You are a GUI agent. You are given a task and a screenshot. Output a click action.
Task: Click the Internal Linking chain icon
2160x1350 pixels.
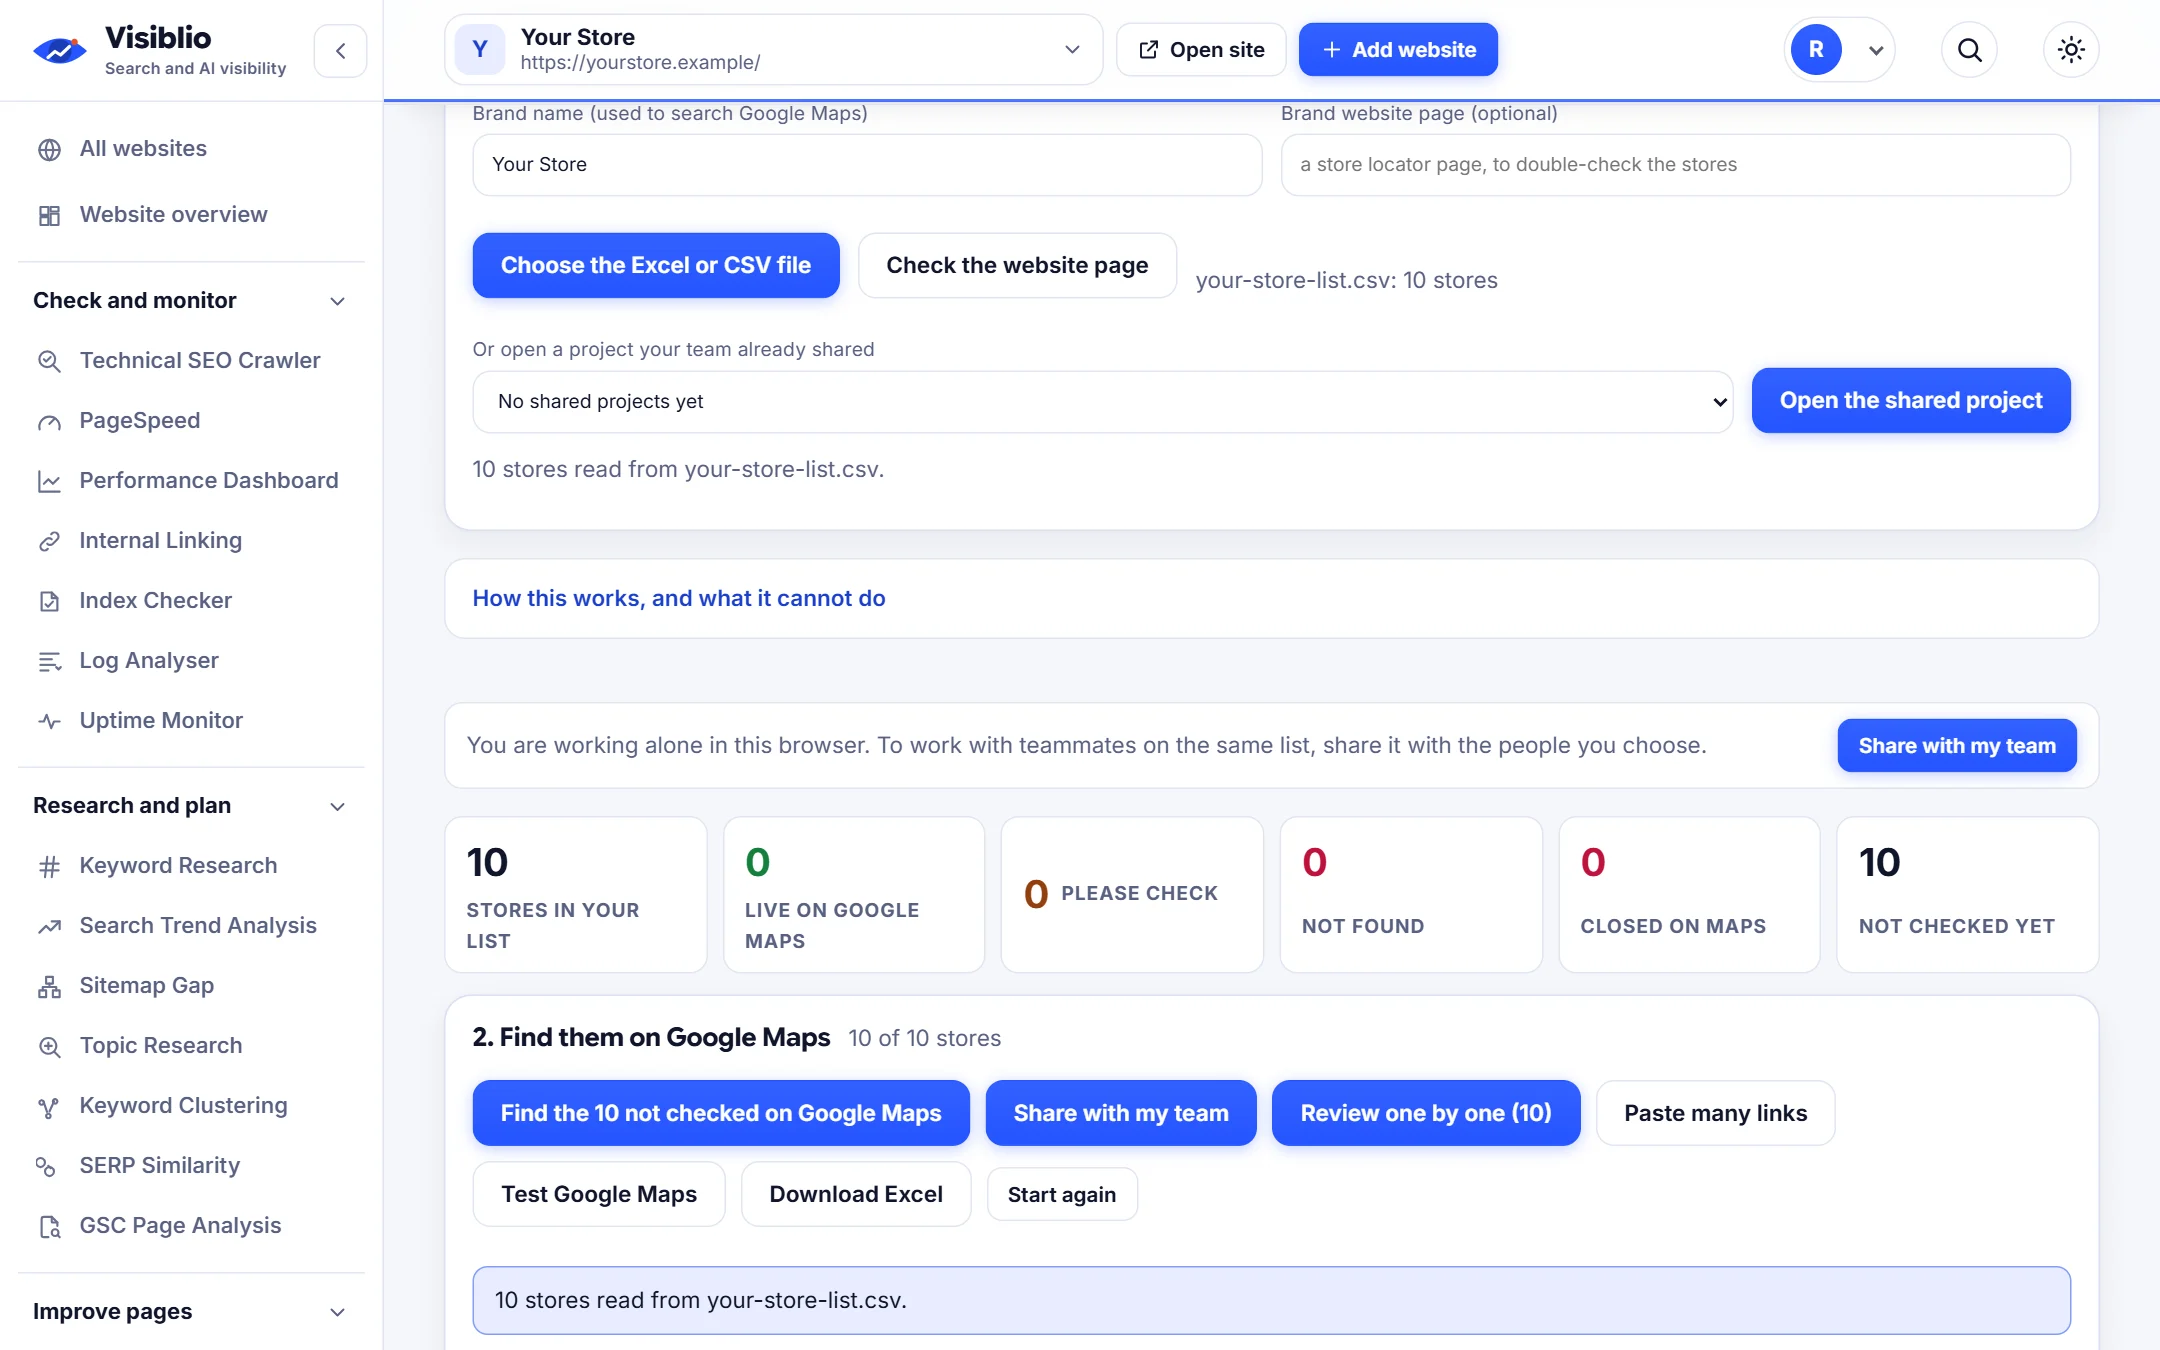[x=49, y=541]
